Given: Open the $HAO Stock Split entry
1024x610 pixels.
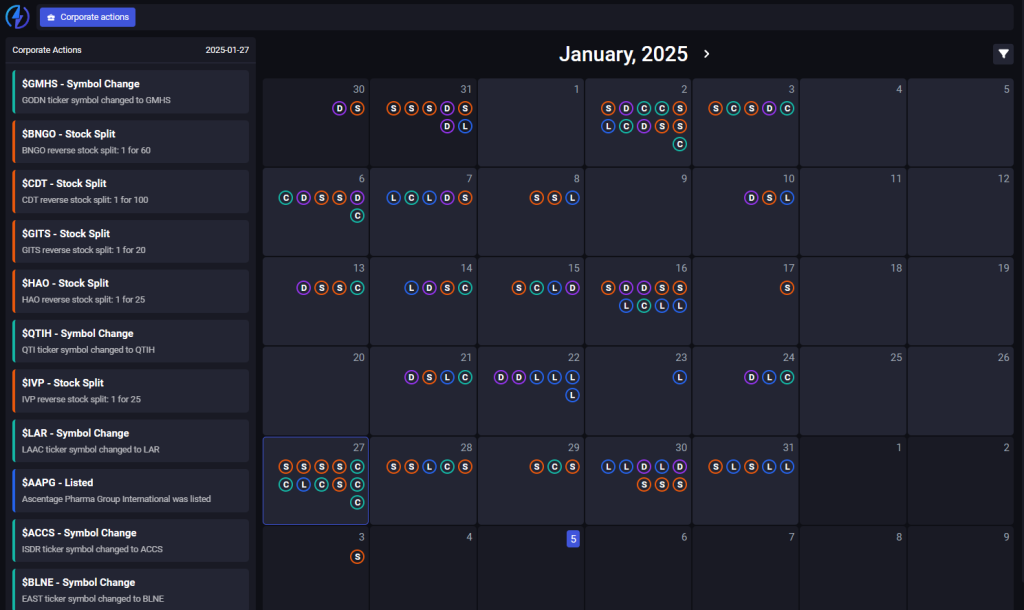Looking at the screenshot, I should [x=131, y=291].
